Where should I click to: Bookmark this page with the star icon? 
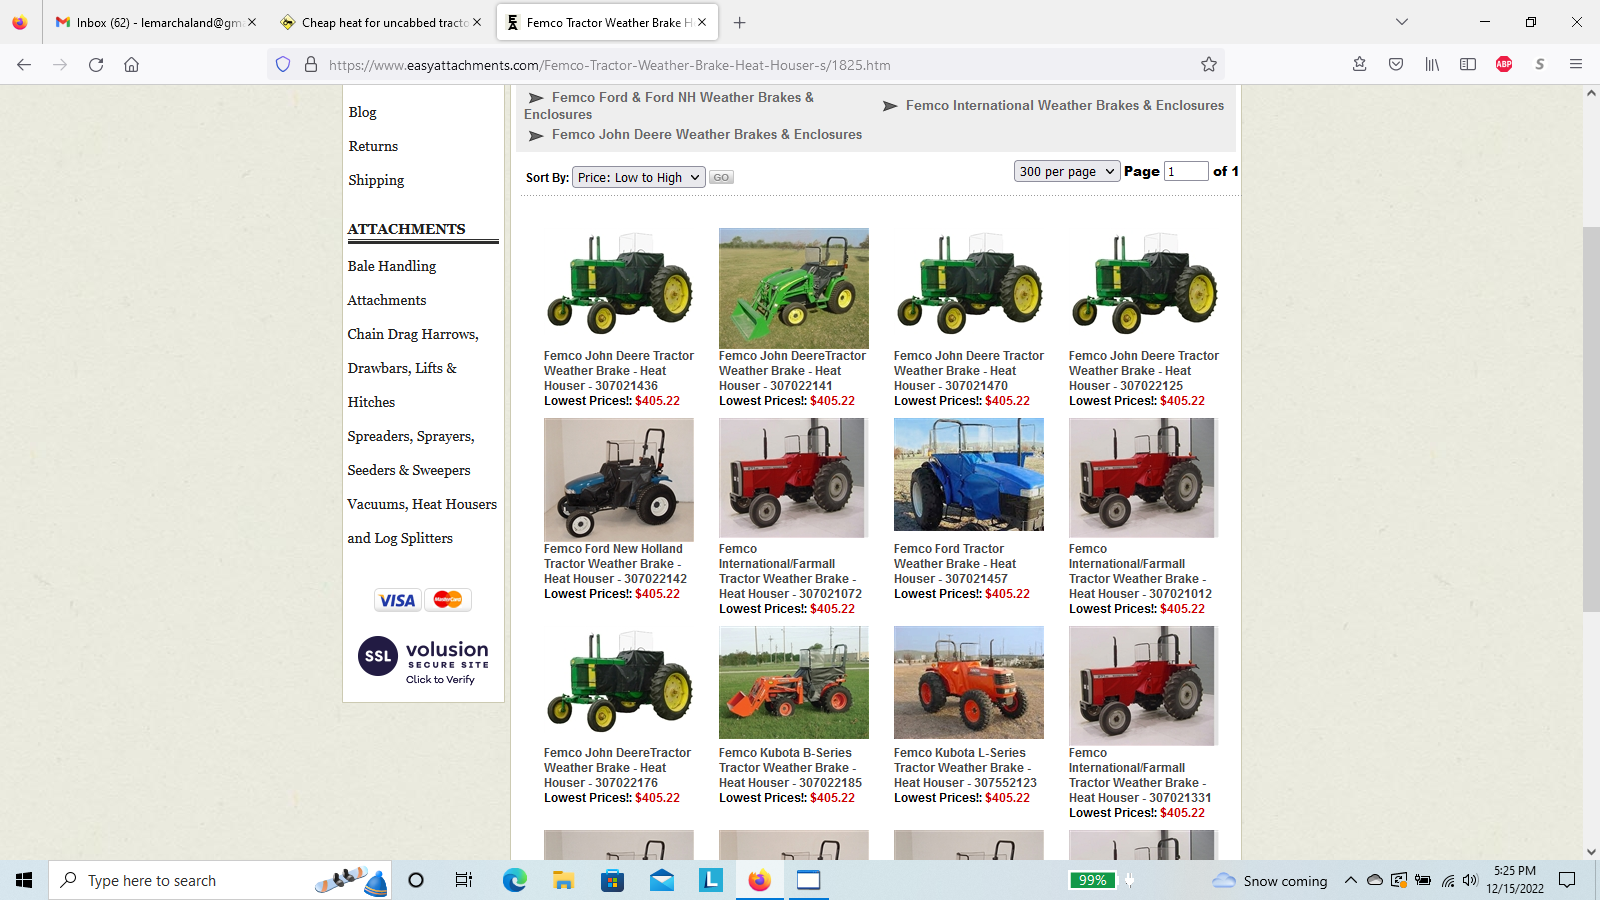pyautogui.click(x=1209, y=65)
